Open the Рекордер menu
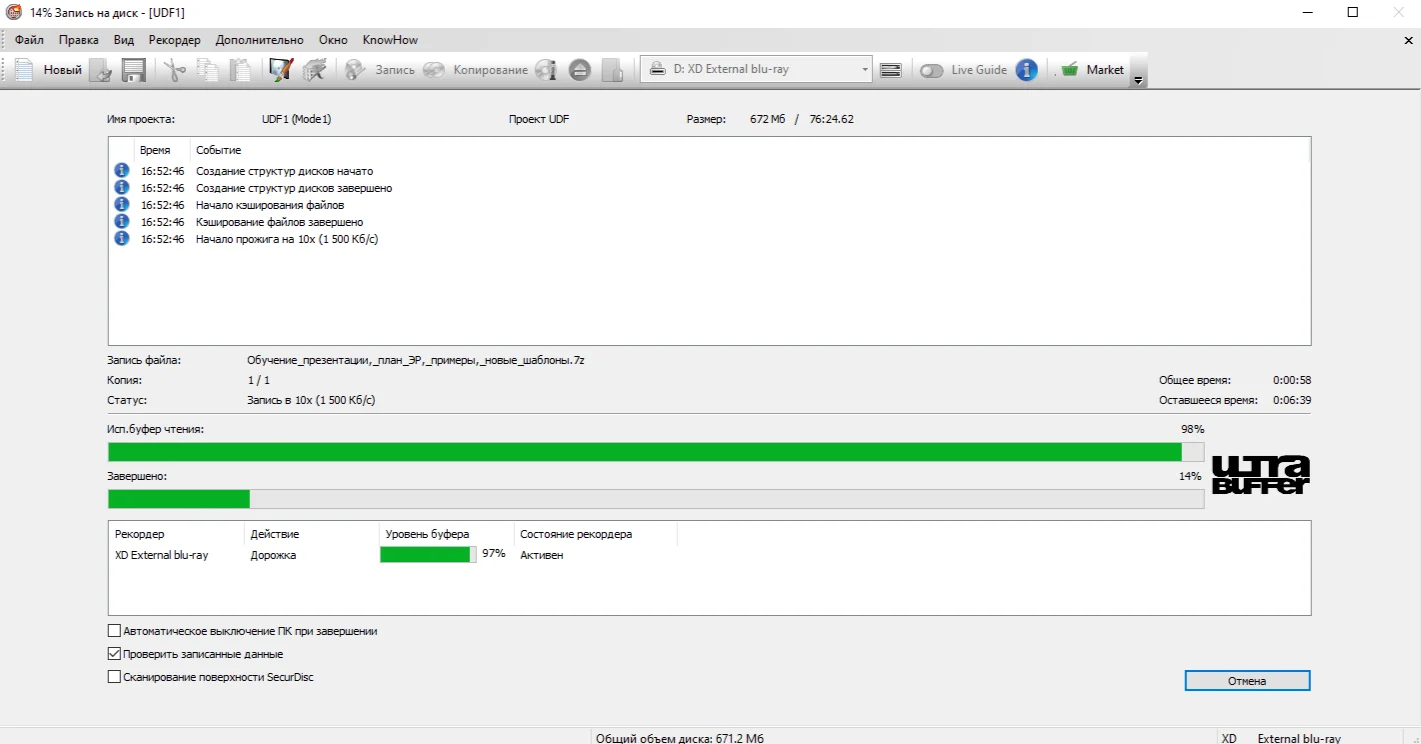The image size is (1421, 744). [175, 40]
